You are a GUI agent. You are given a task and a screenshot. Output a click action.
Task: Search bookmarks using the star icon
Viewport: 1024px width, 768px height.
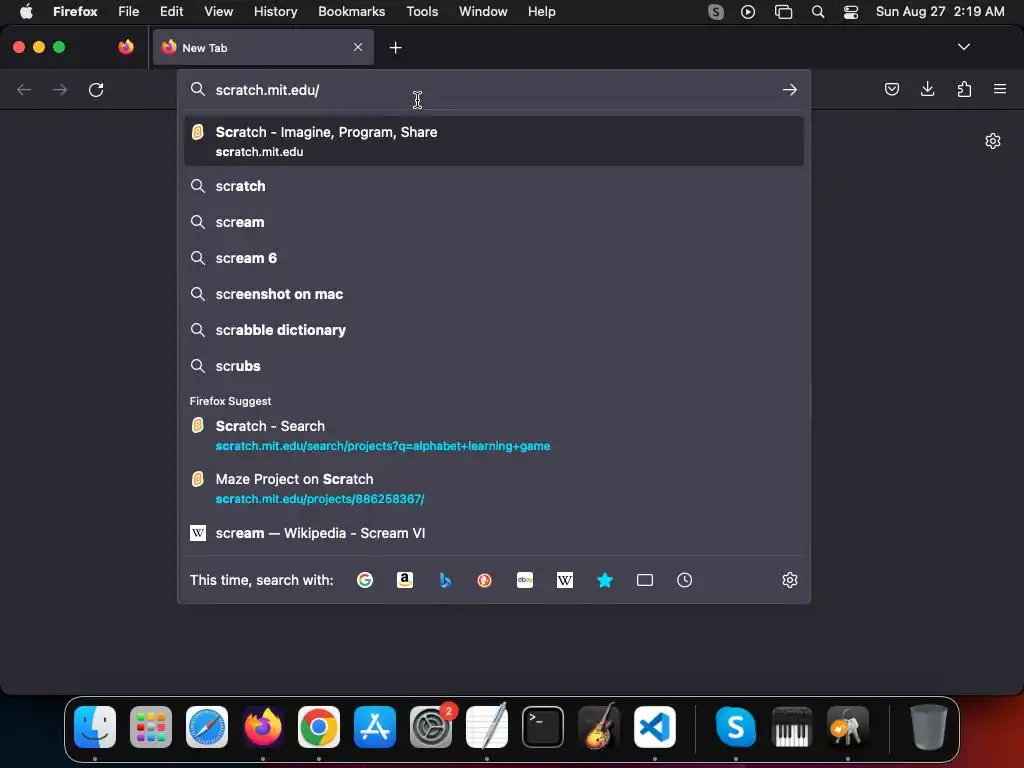click(605, 580)
